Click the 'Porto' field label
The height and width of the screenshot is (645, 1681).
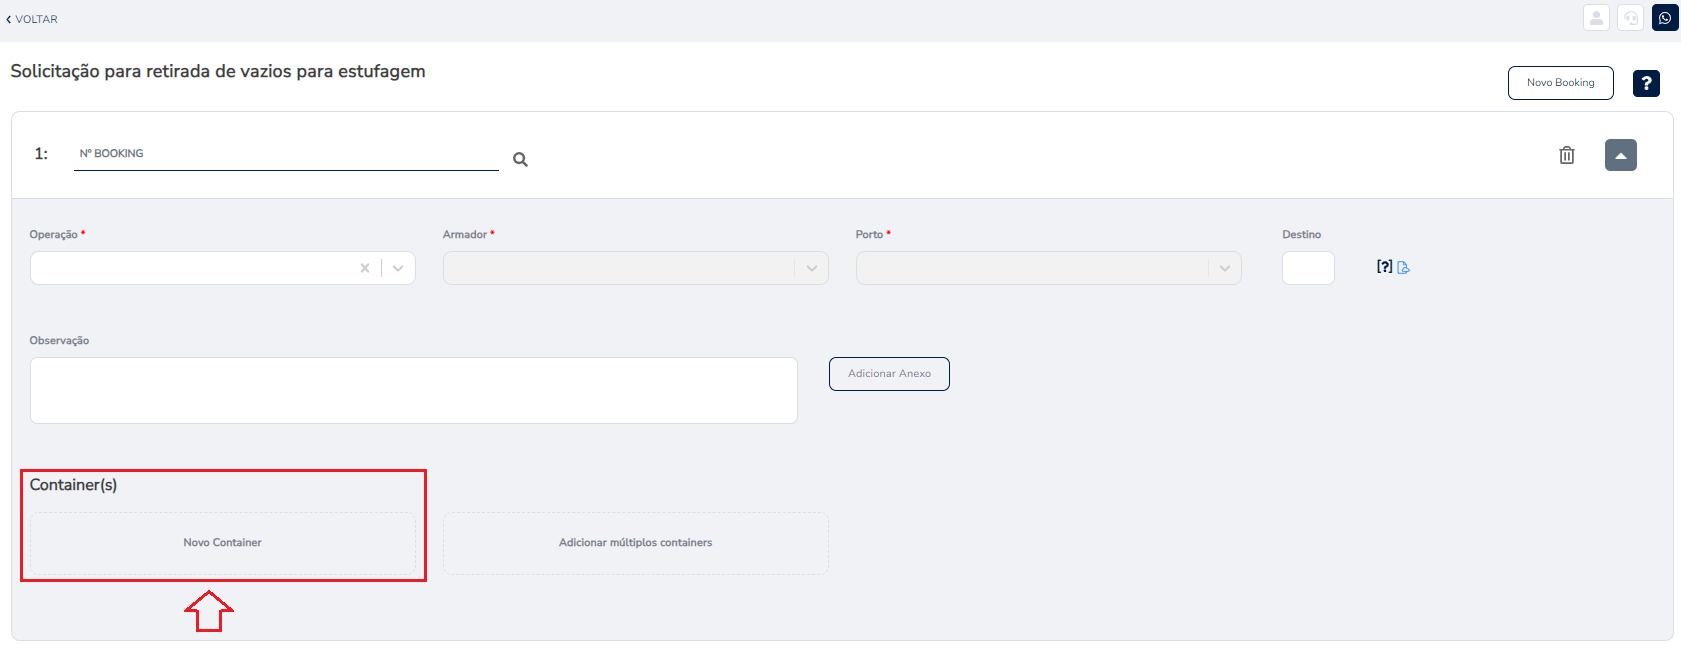[869, 234]
